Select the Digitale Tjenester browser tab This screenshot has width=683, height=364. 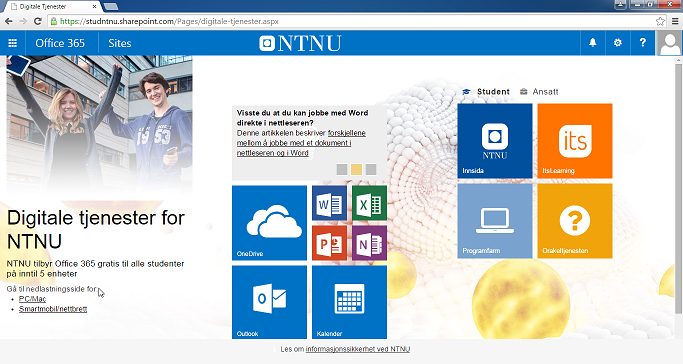(x=51, y=7)
